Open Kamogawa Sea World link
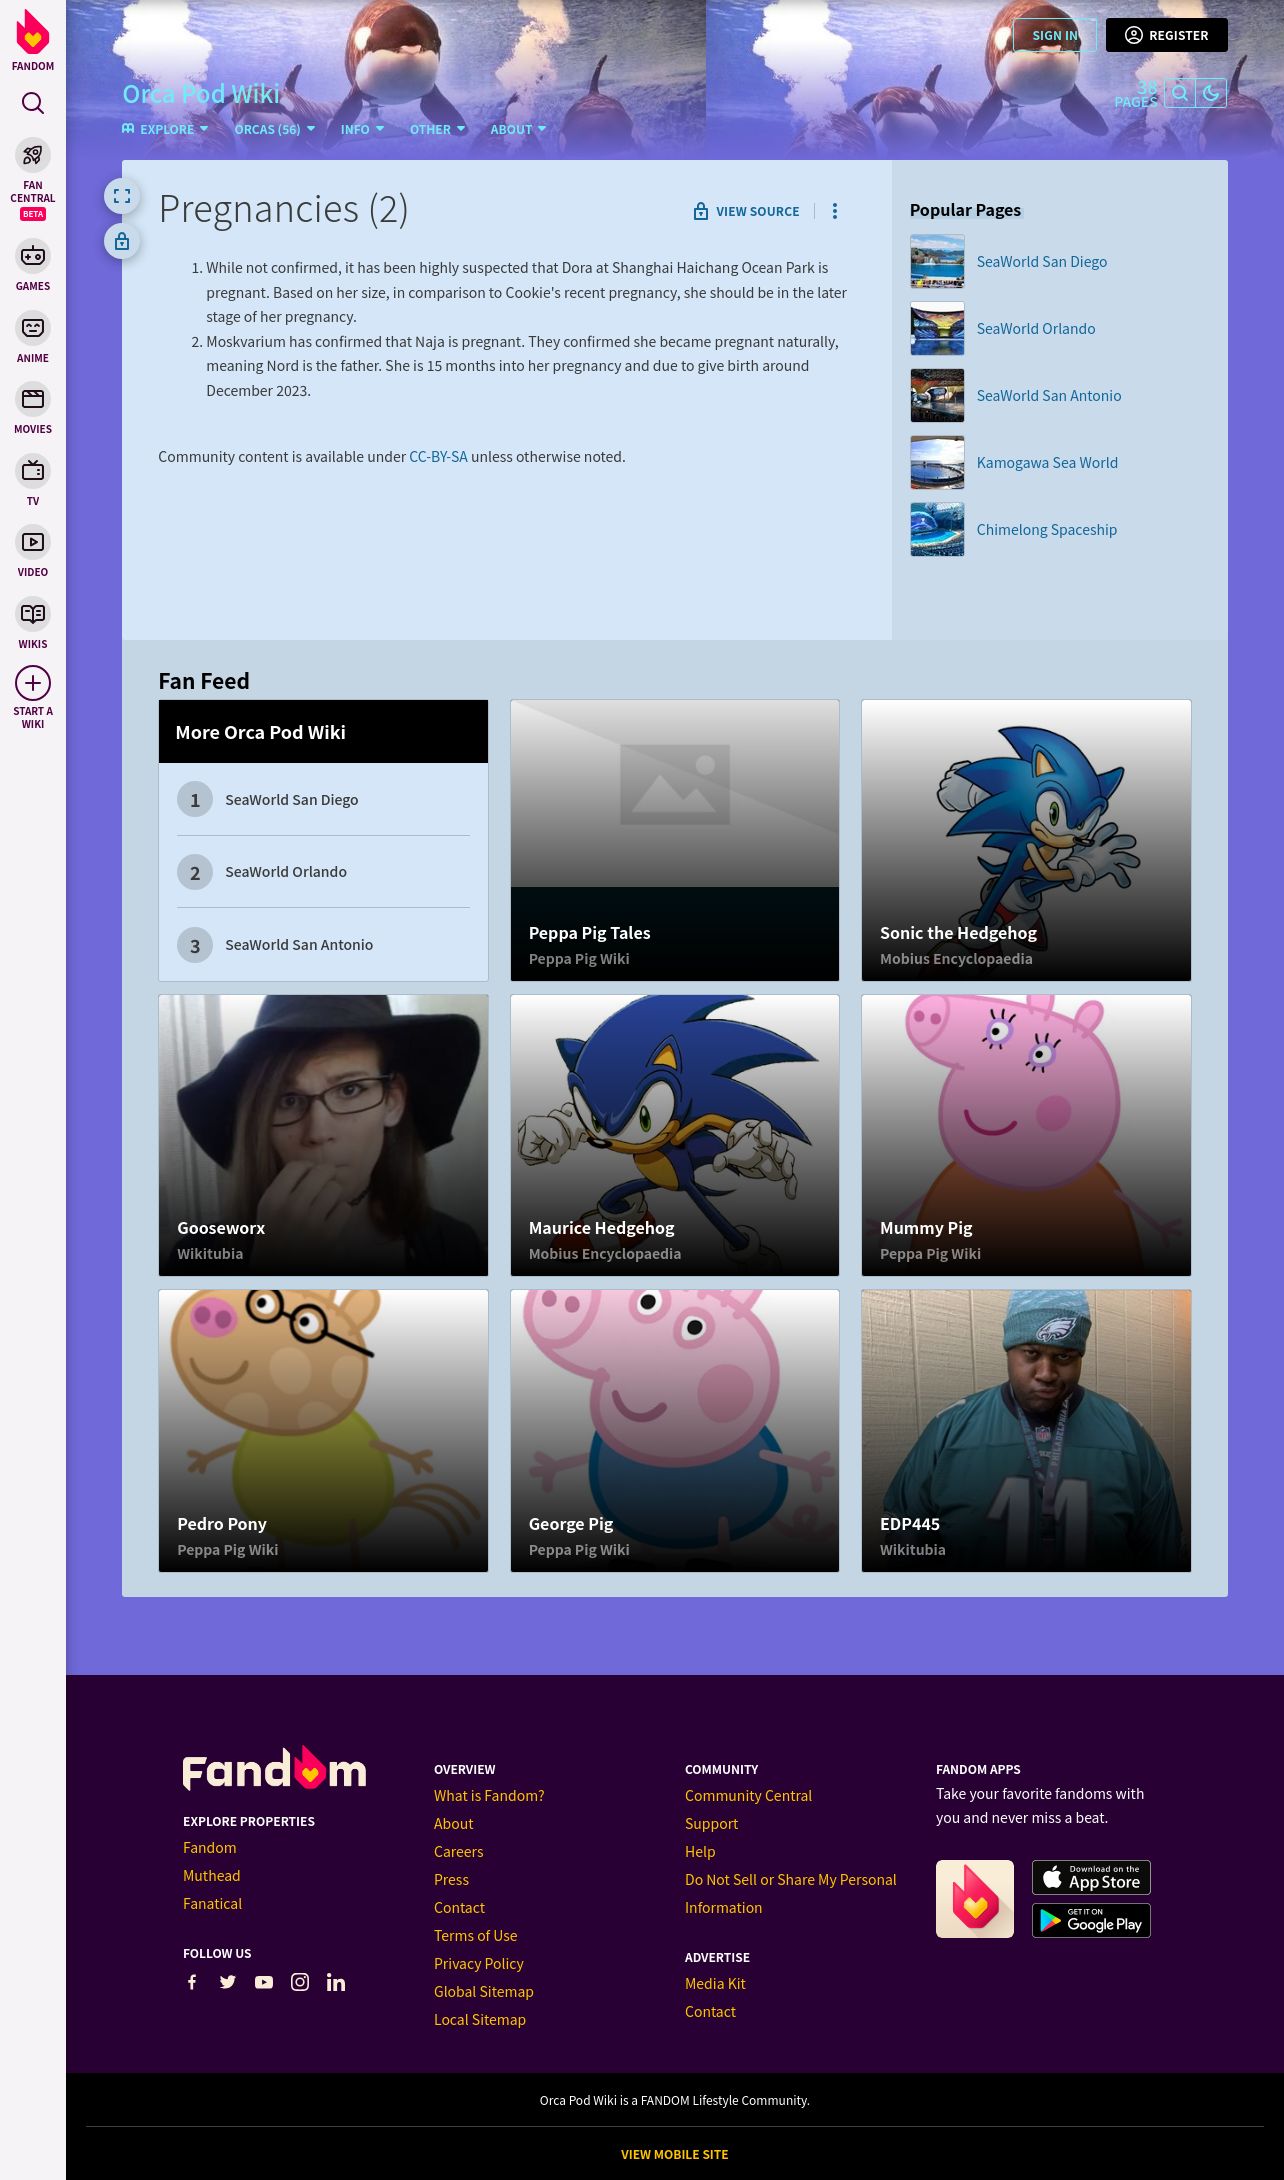Viewport: 1284px width, 2180px height. point(1047,462)
